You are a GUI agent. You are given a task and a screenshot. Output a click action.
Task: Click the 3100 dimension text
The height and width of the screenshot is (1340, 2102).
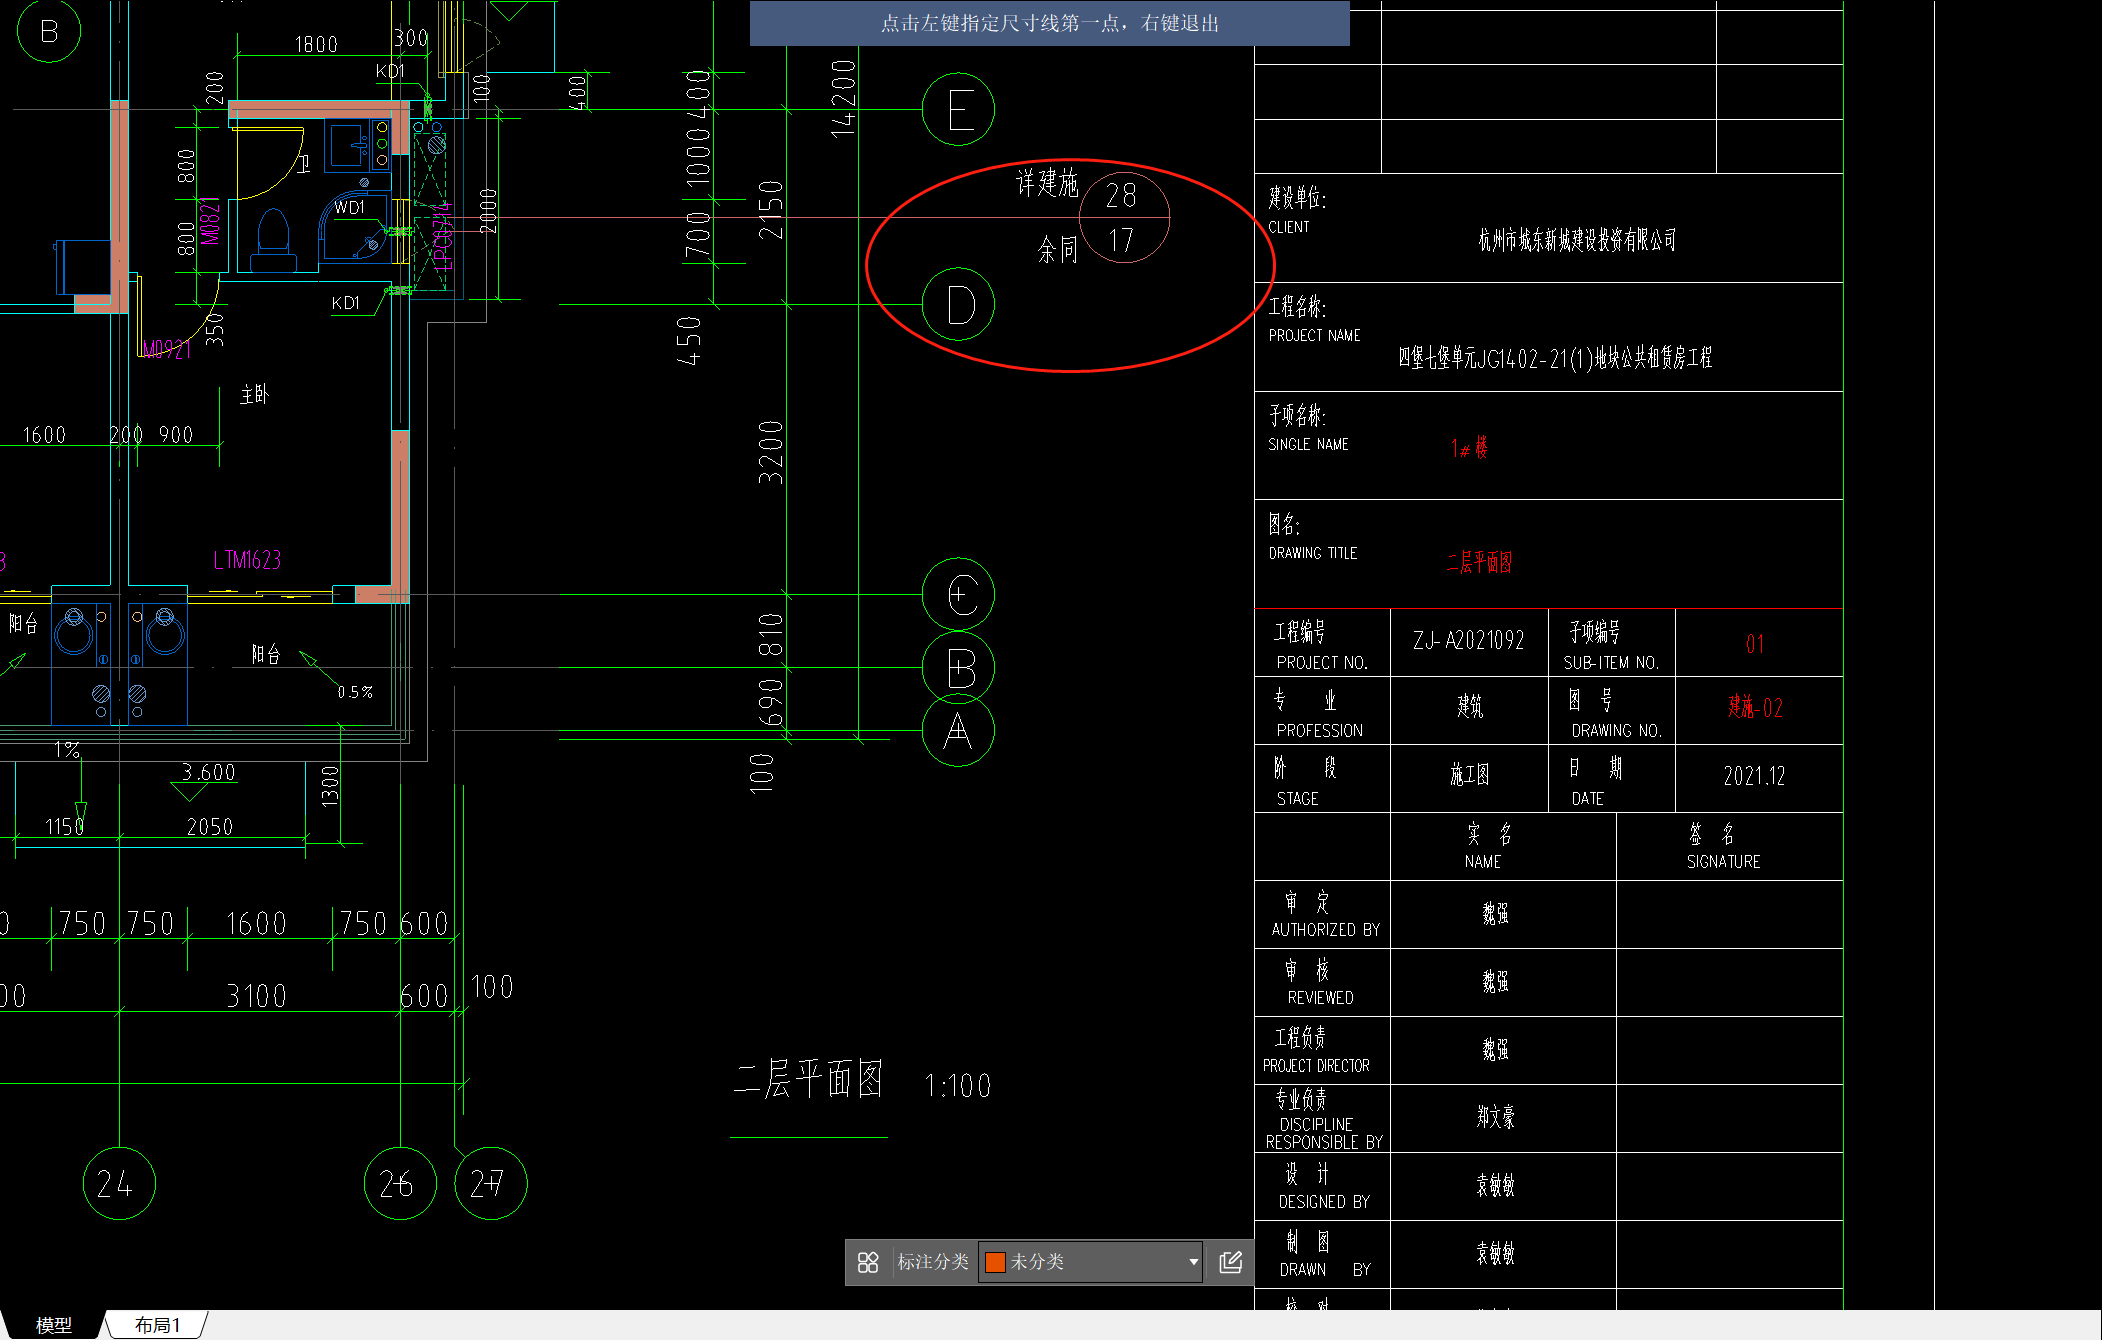point(257,996)
